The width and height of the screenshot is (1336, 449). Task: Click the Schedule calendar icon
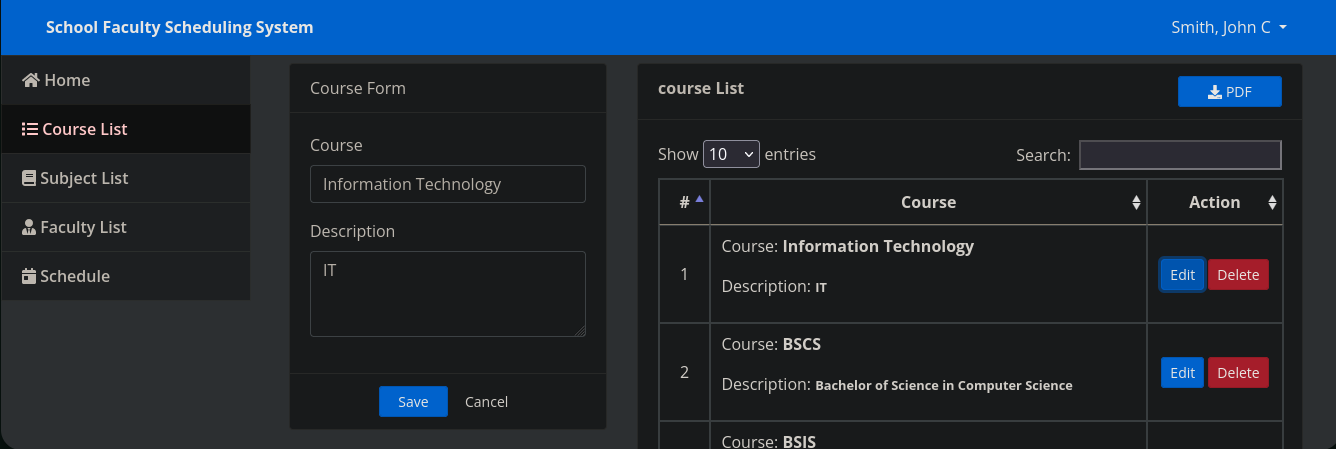click(29, 276)
